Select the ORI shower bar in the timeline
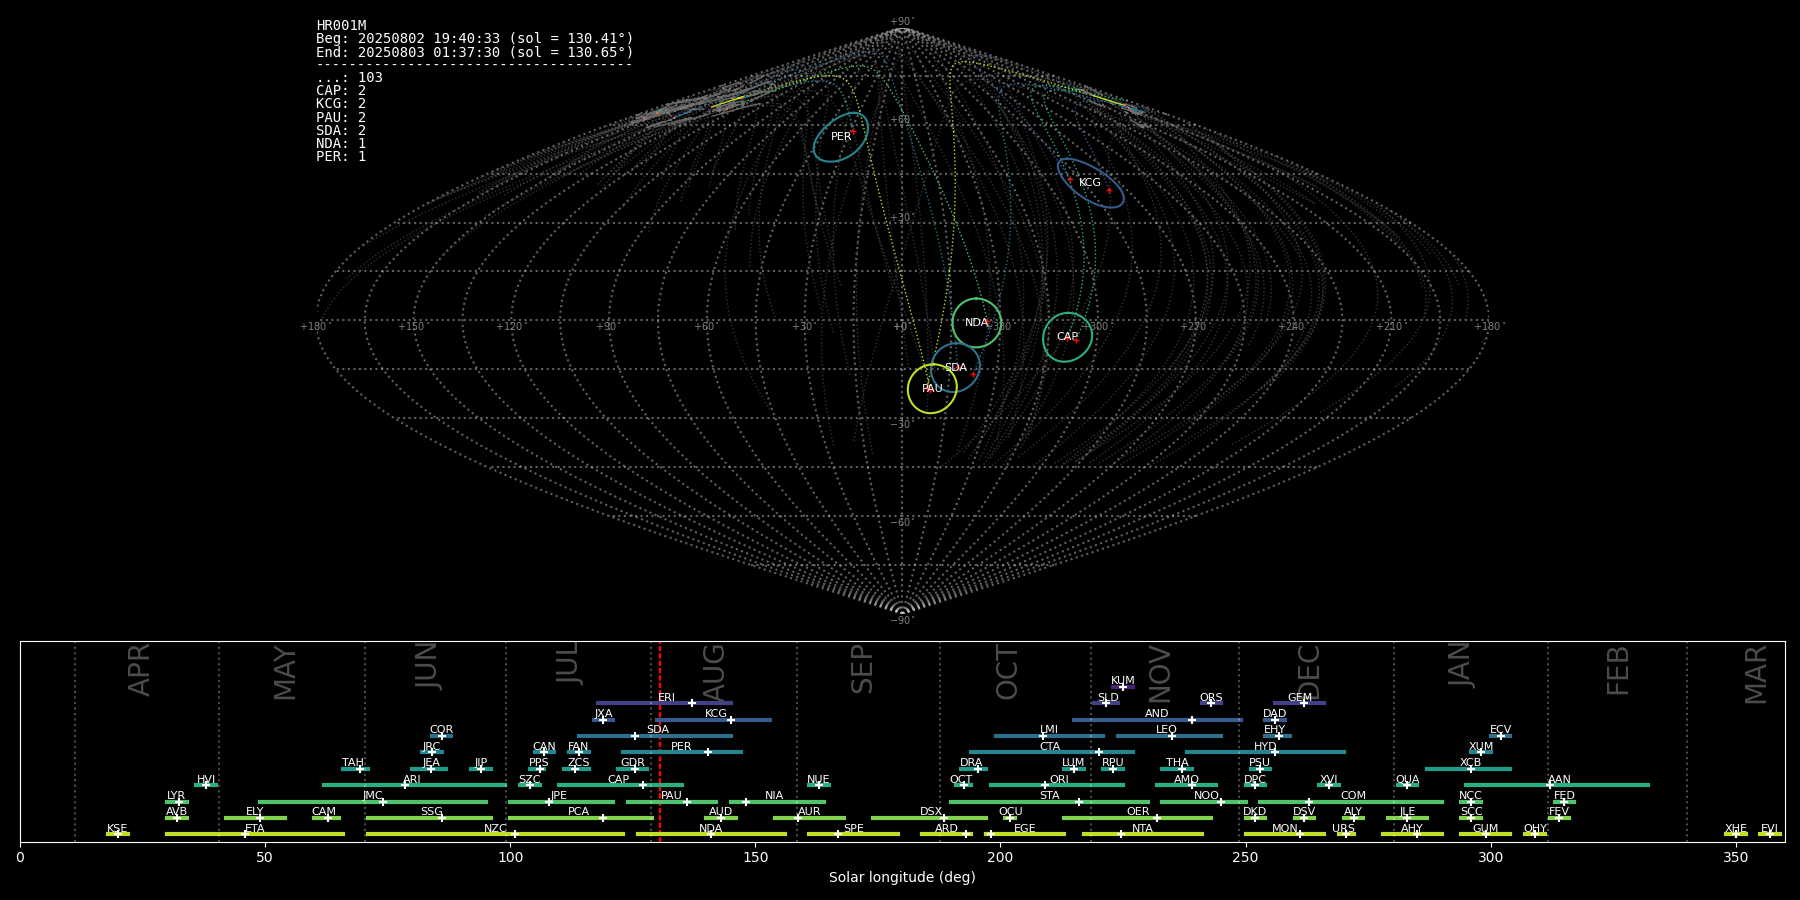Image resolution: width=1800 pixels, height=900 pixels. pyautogui.click(x=1057, y=785)
